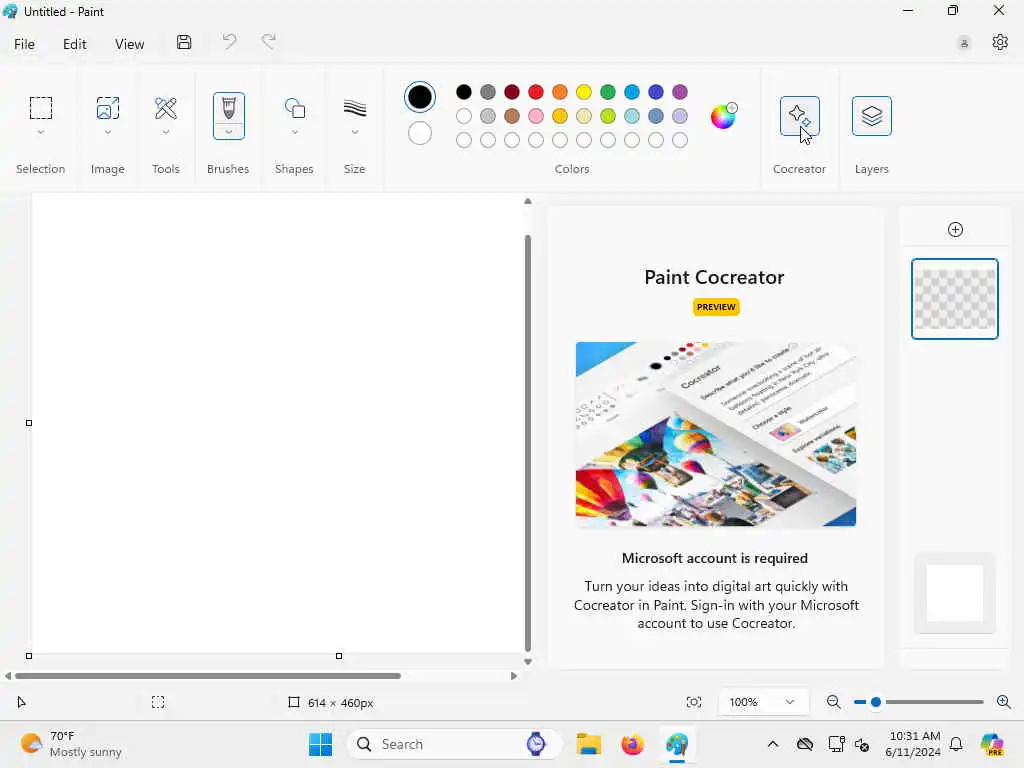Screen dimensions: 1024x768
Task: Redo the last action
Action: (268, 42)
